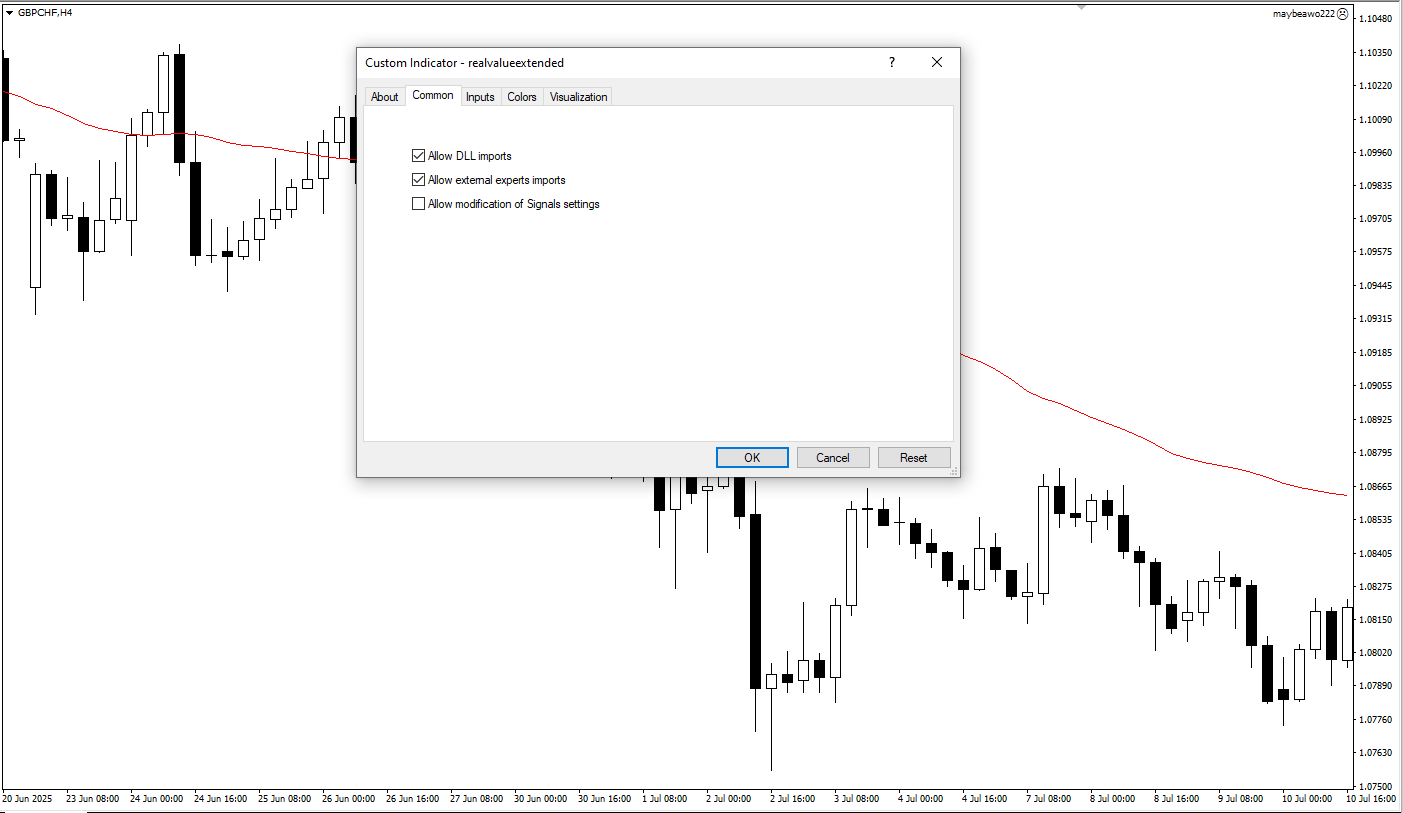Click the chart shift triangle marker at top
1403x813 pixels.
[1081, 7]
